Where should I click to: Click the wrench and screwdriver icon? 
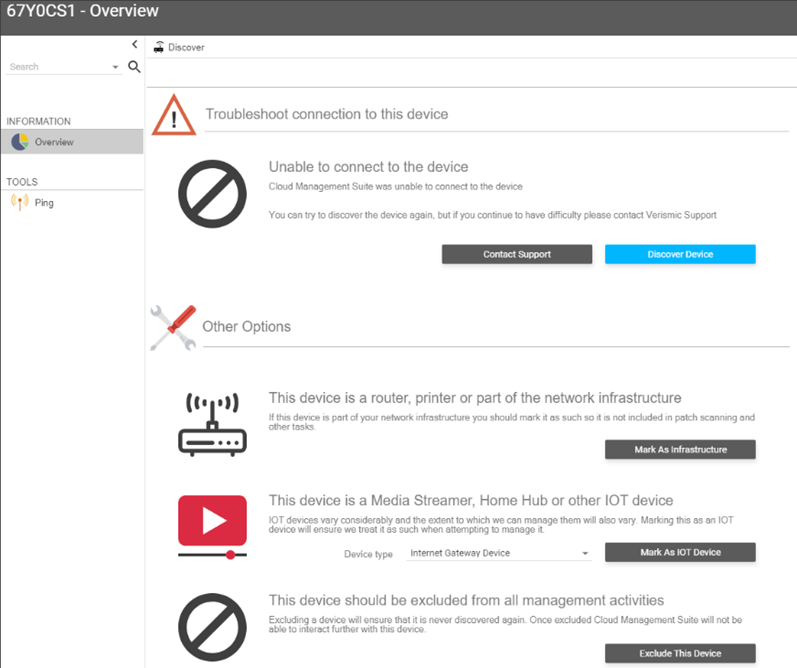[x=173, y=328]
